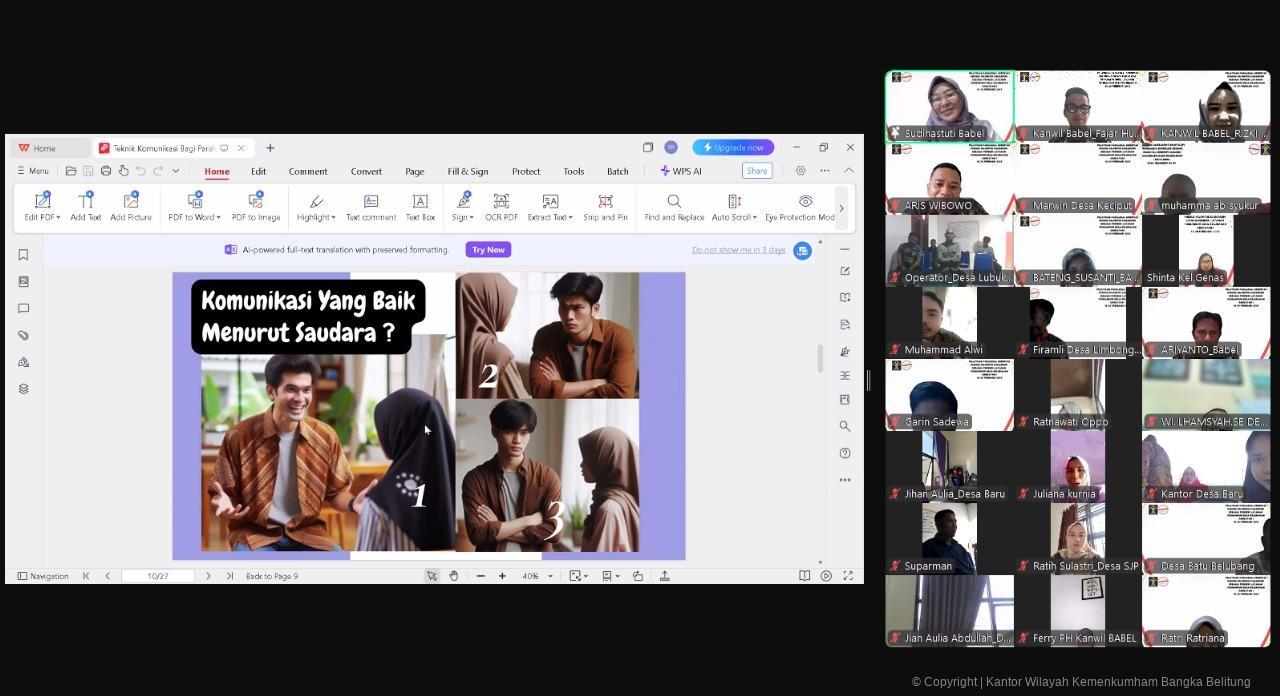1280x696 pixels.
Task: Insert a Text comment
Action: pos(371,206)
